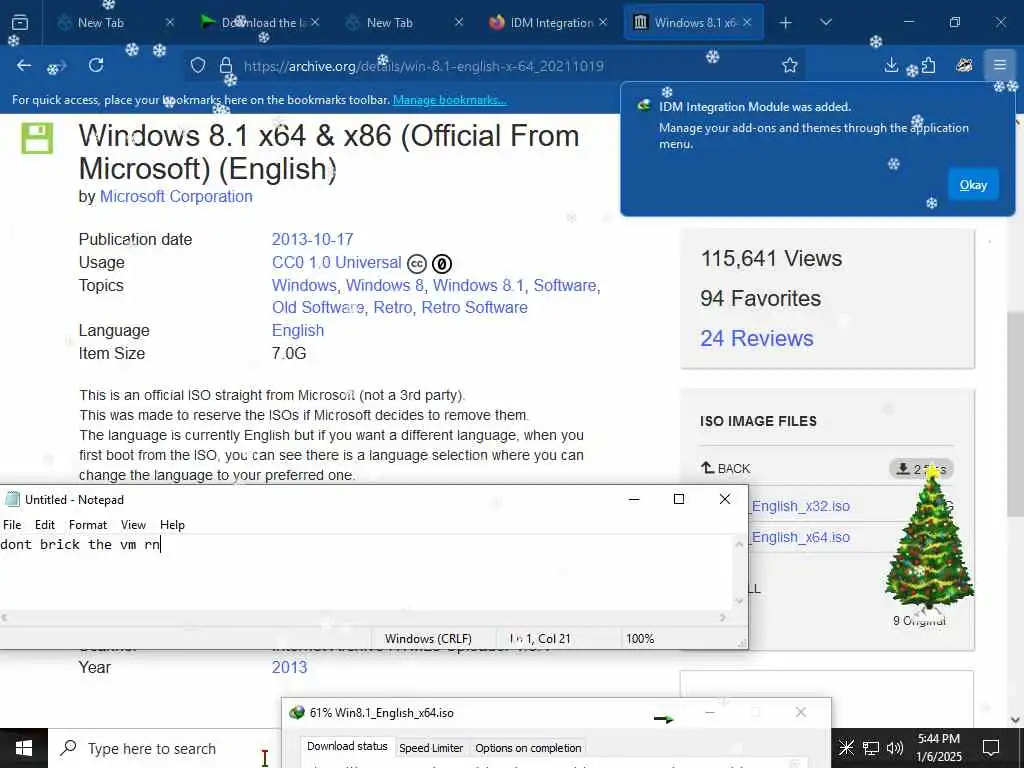Open the CC0 1.0 Universal license link
The image size is (1024, 768).
[x=336, y=263]
